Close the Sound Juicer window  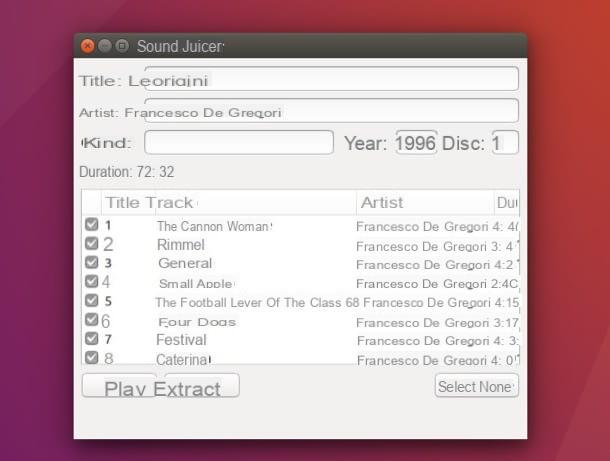(88, 46)
